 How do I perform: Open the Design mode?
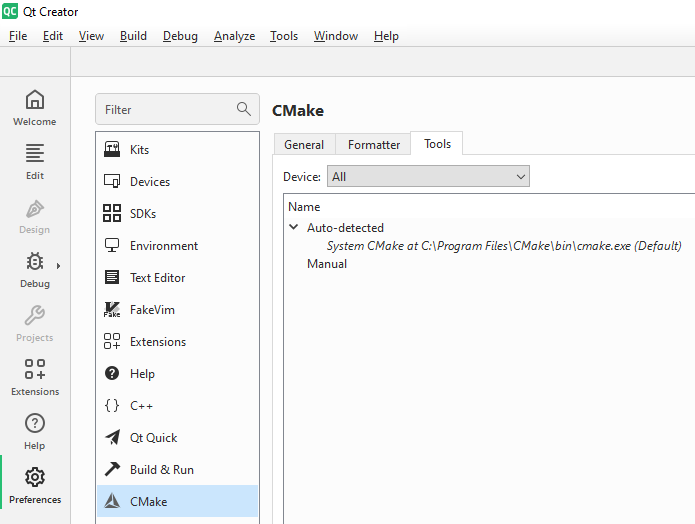pyautogui.click(x=35, y=216)
